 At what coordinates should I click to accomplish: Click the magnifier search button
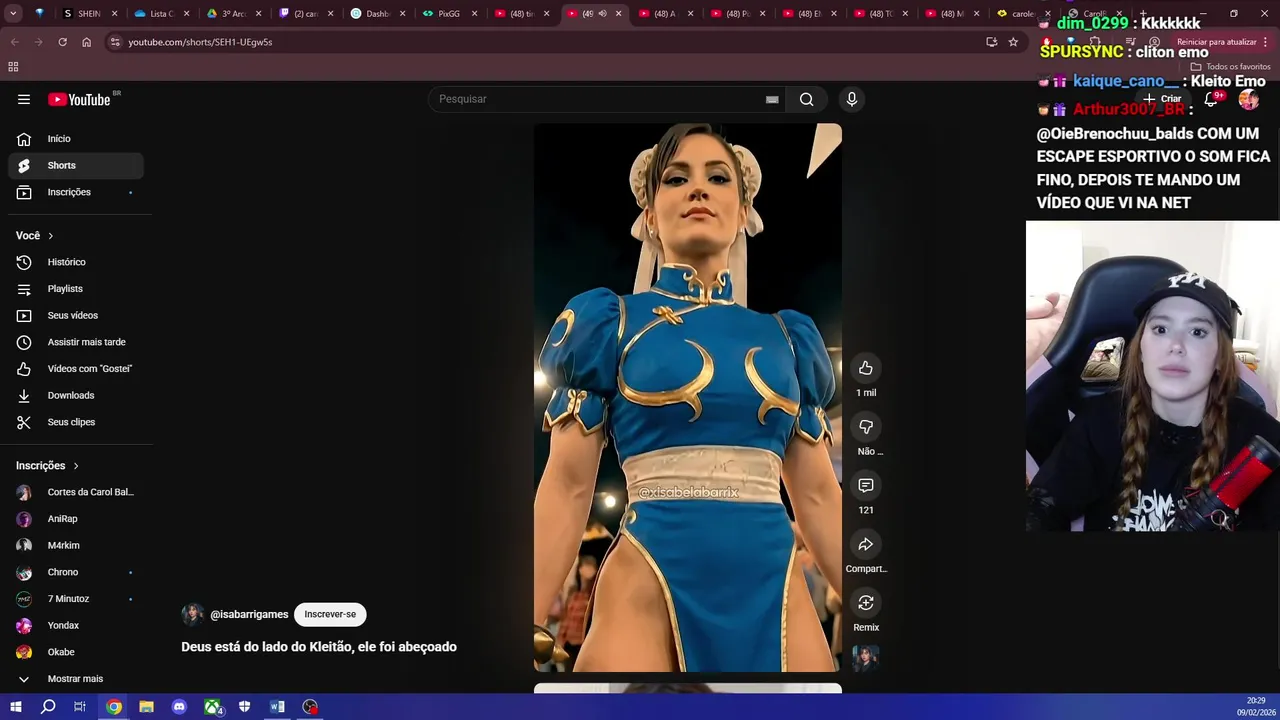(x=807, y=99)
